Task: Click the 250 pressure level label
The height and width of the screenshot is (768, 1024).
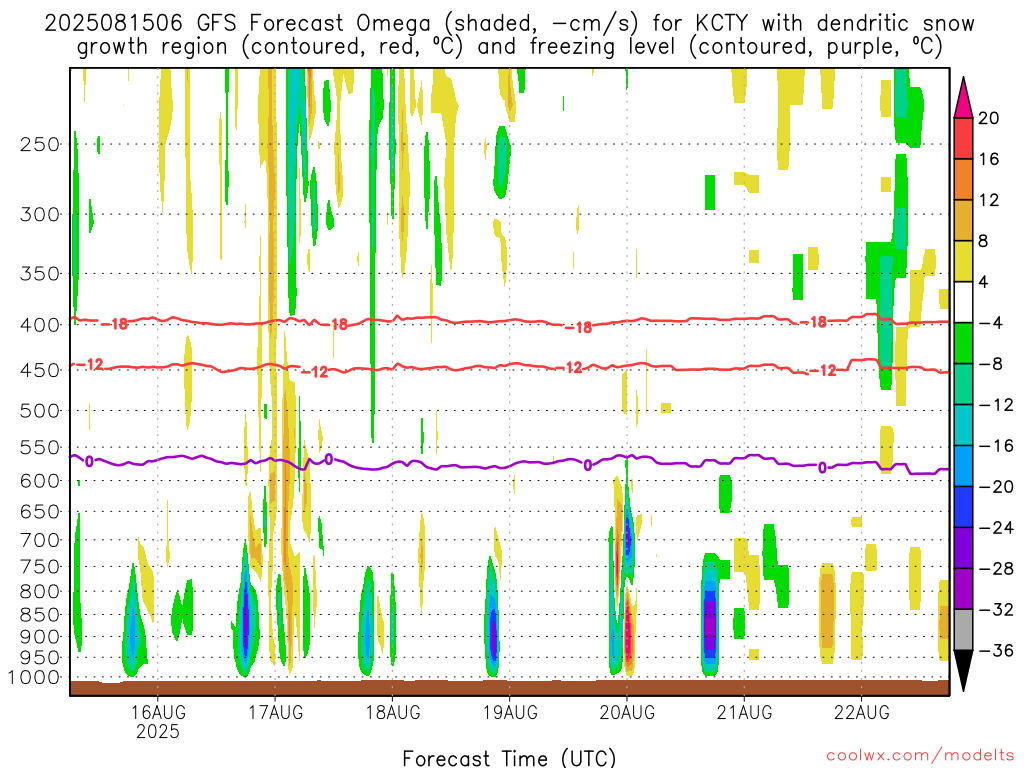Action: (40, 144)
